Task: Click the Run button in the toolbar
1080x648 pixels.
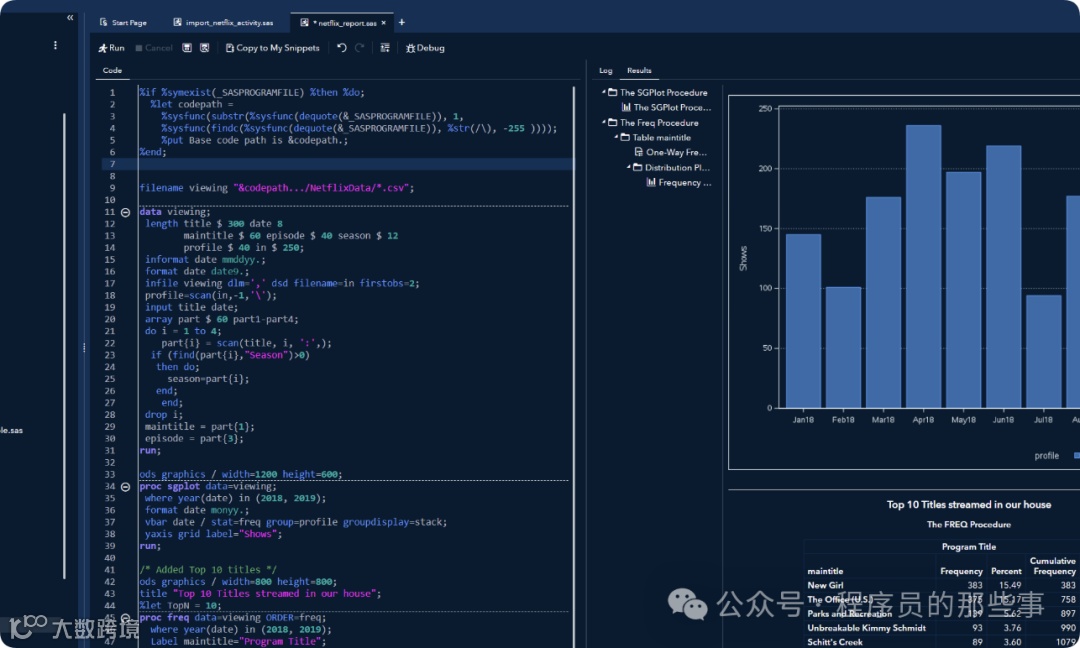Action: [112, 48]
